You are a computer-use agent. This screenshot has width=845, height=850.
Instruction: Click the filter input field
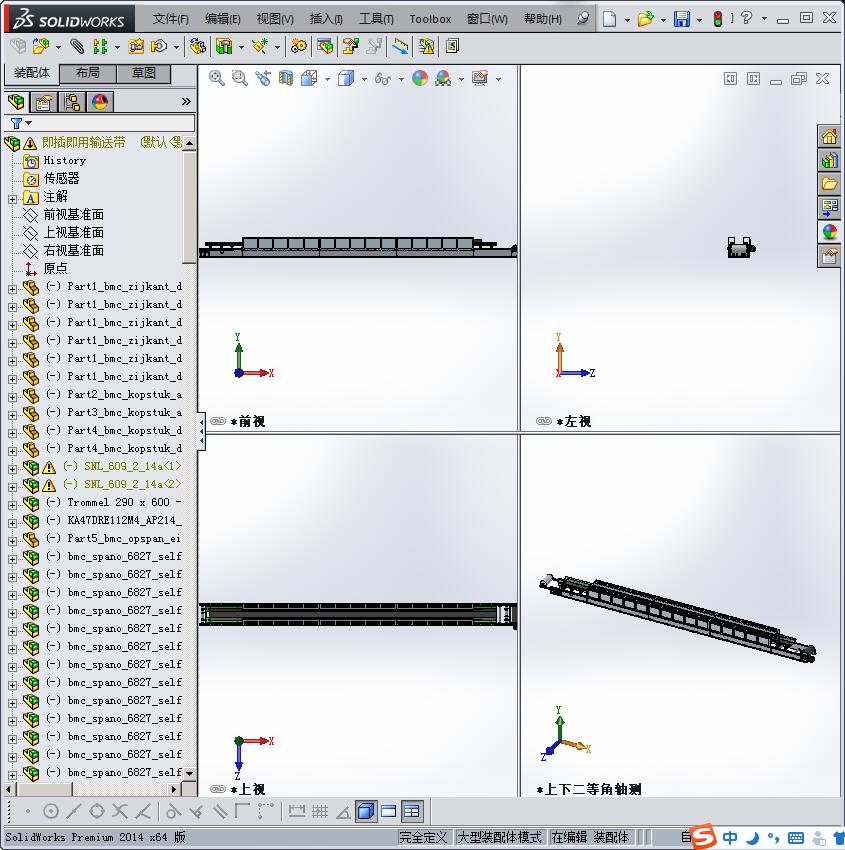point(113,123)
